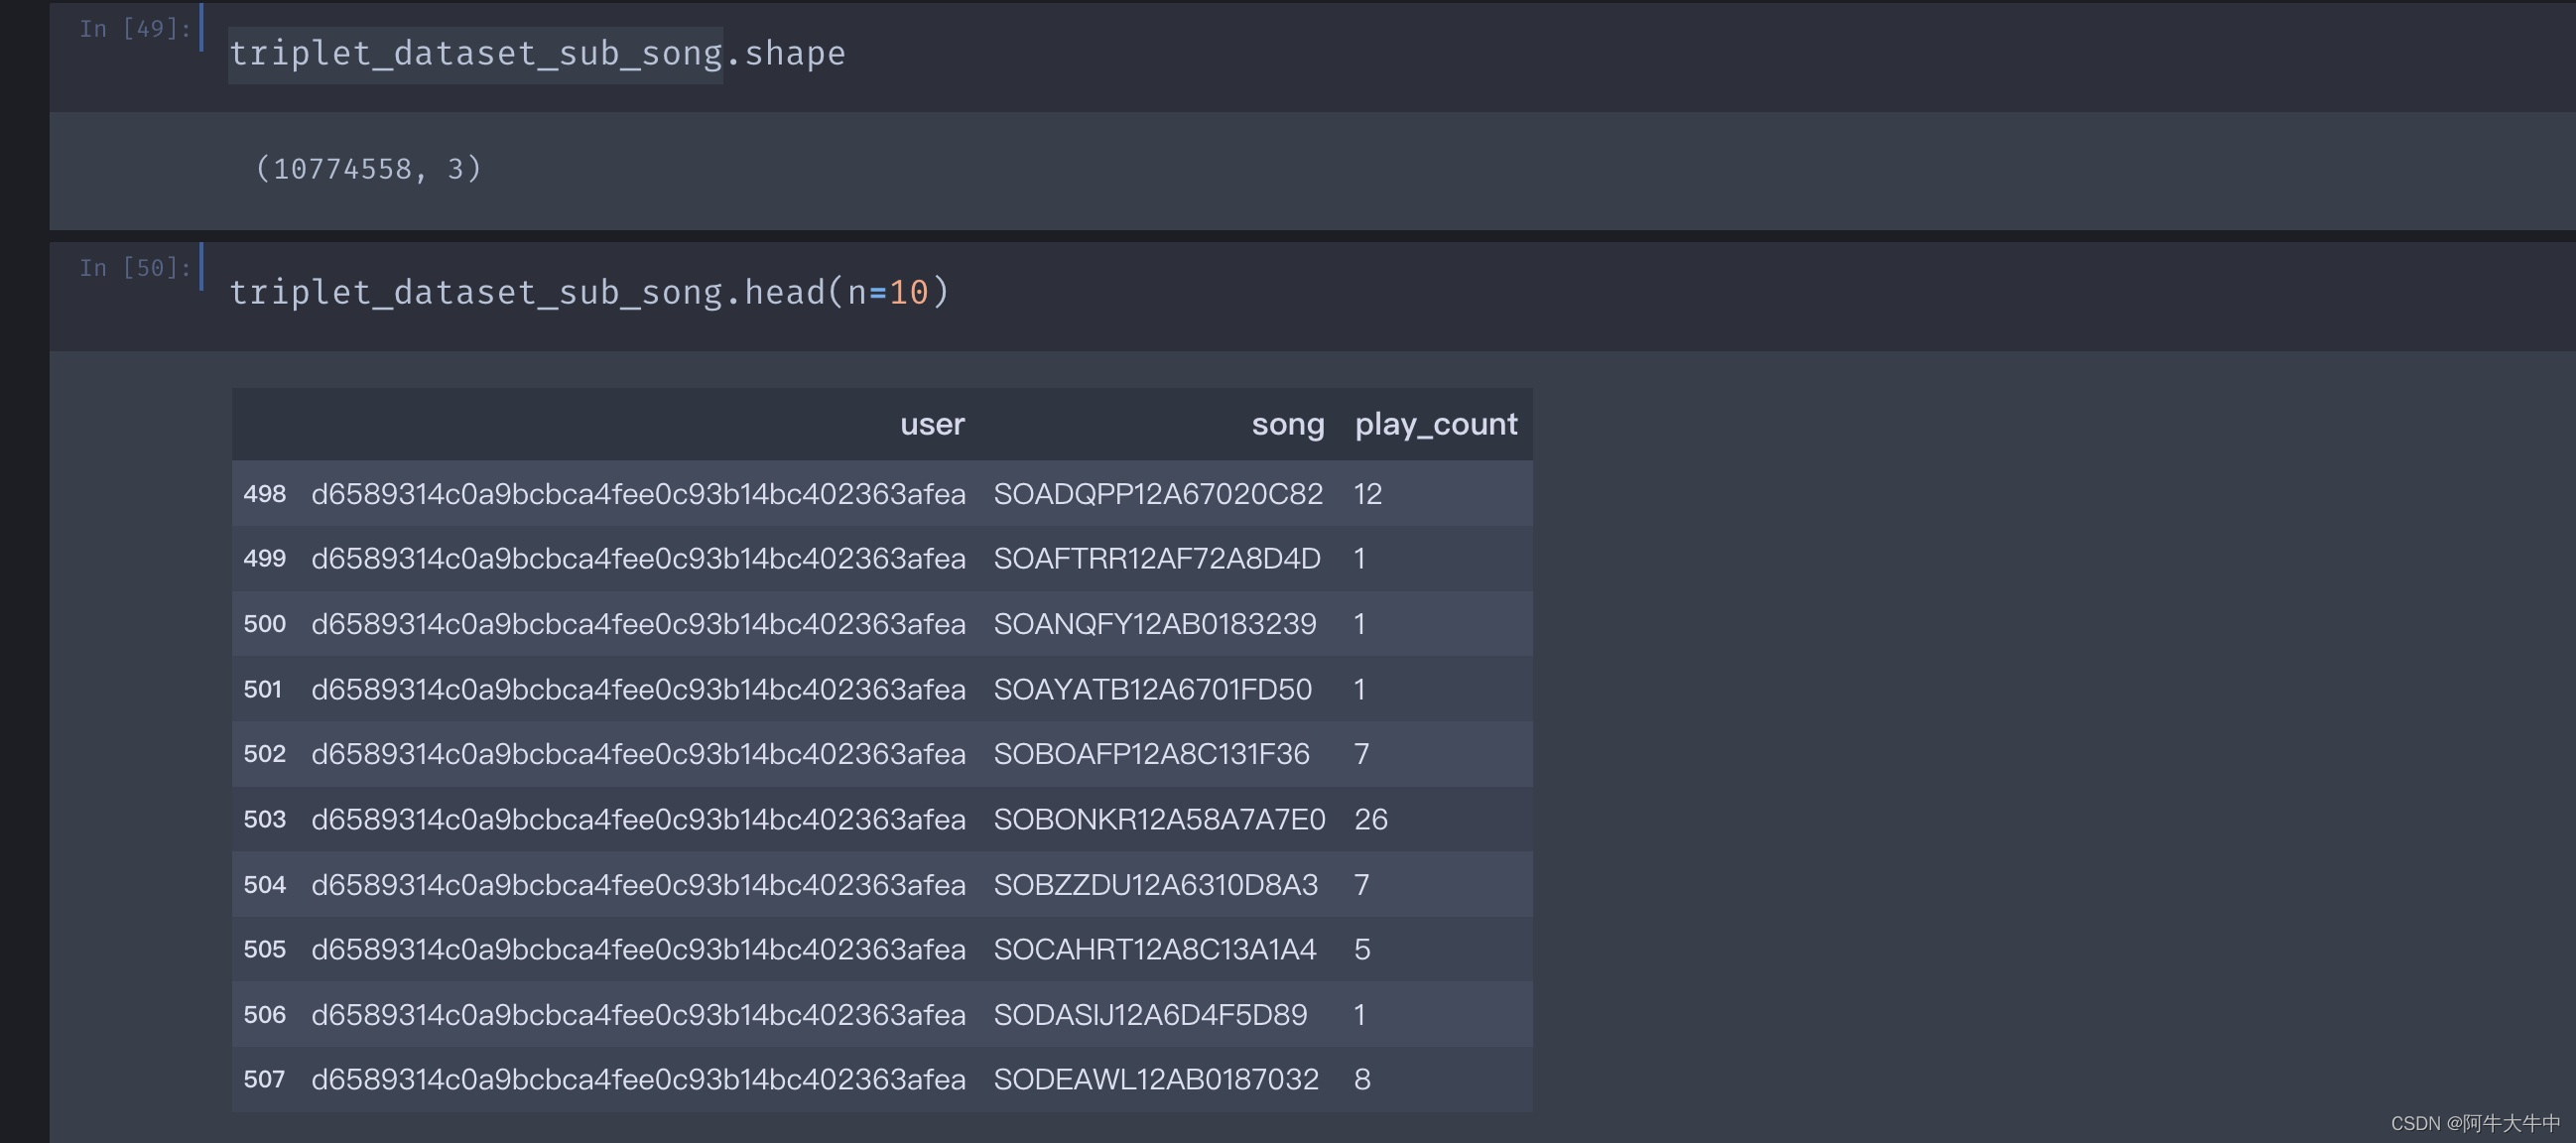Click the 'user' column header

pyautogui.click(x=932, y=424)
